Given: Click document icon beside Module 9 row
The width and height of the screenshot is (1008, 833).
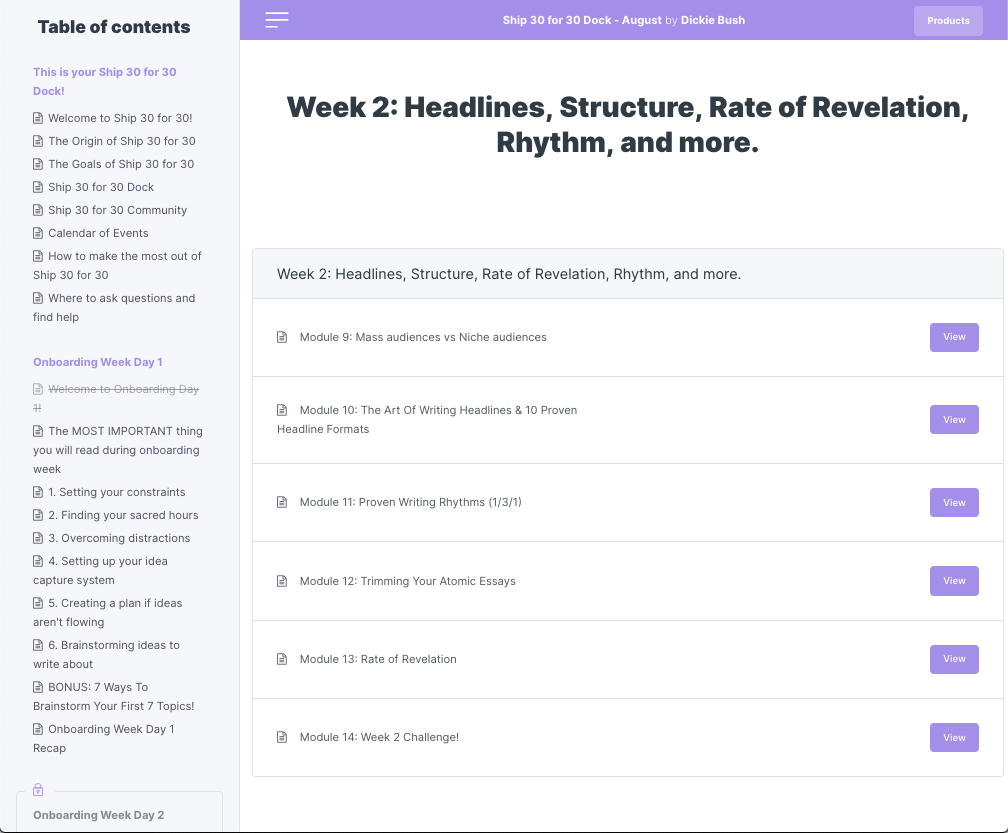Looking at the screenshot, I should point(282,337).
